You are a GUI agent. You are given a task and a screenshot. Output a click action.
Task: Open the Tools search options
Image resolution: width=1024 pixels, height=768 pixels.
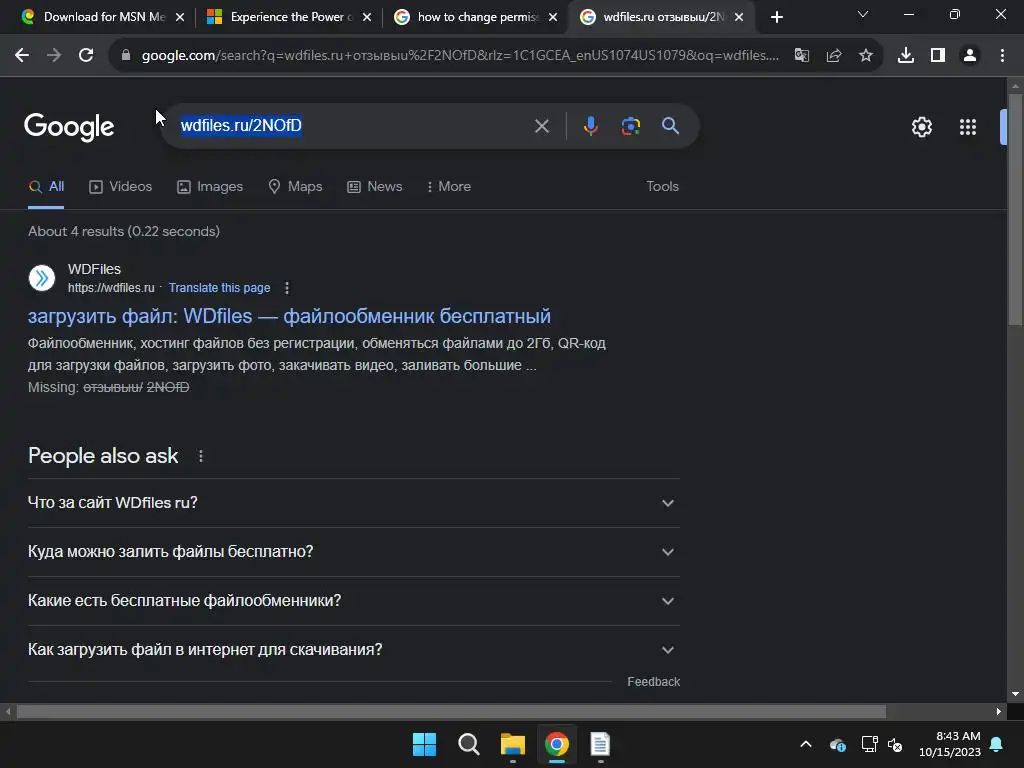662,187
